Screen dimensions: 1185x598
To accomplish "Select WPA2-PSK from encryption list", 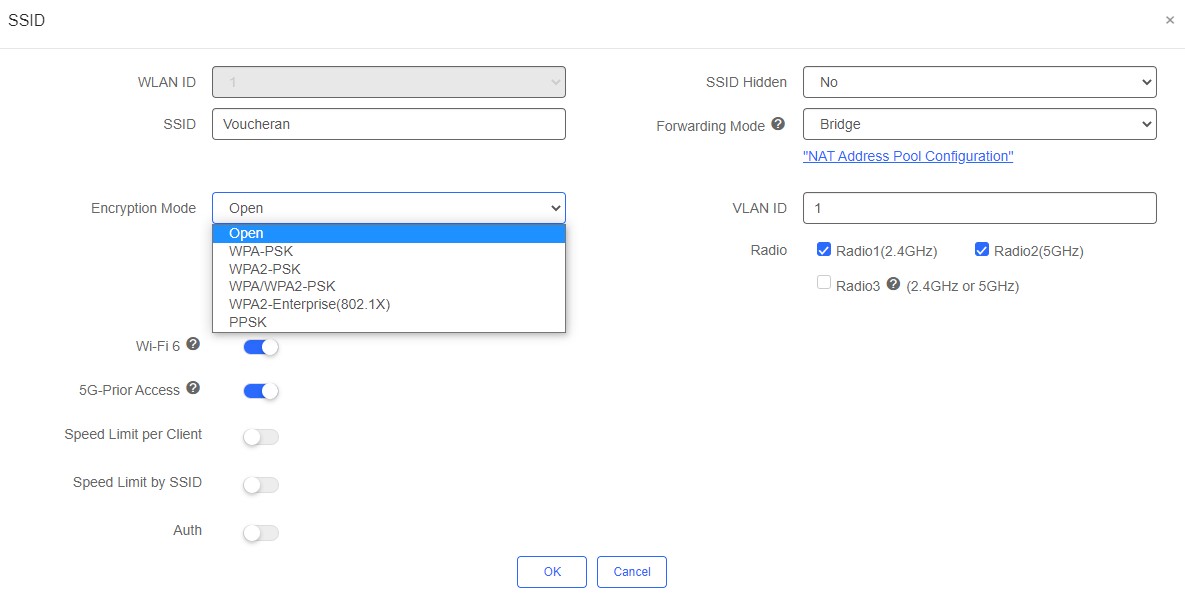I will (x=265, y=269).
